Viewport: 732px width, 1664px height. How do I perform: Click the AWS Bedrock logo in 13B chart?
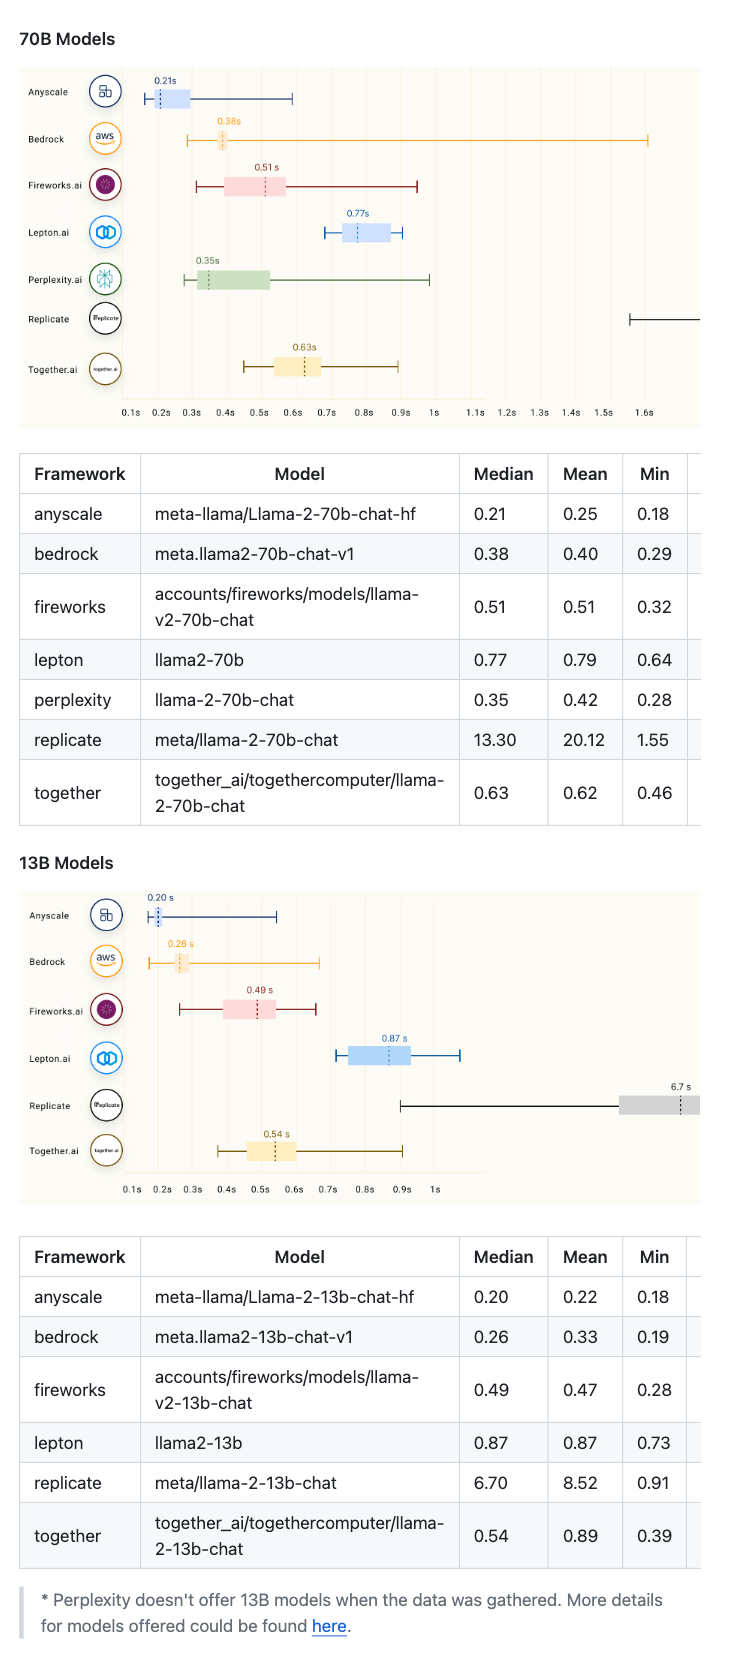106,961
